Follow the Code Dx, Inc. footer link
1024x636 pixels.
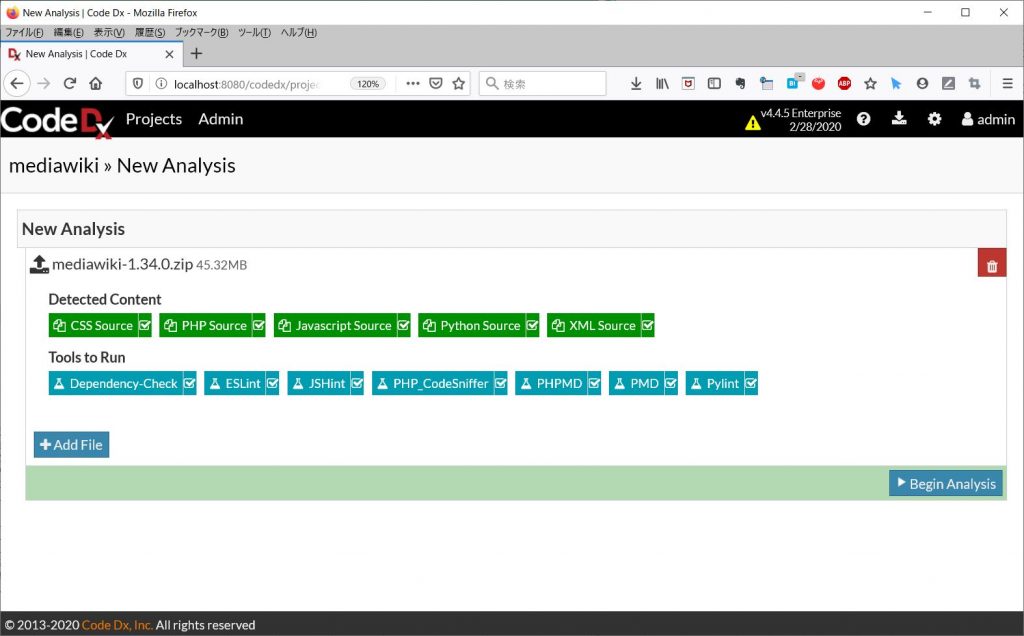coord(117,625)
